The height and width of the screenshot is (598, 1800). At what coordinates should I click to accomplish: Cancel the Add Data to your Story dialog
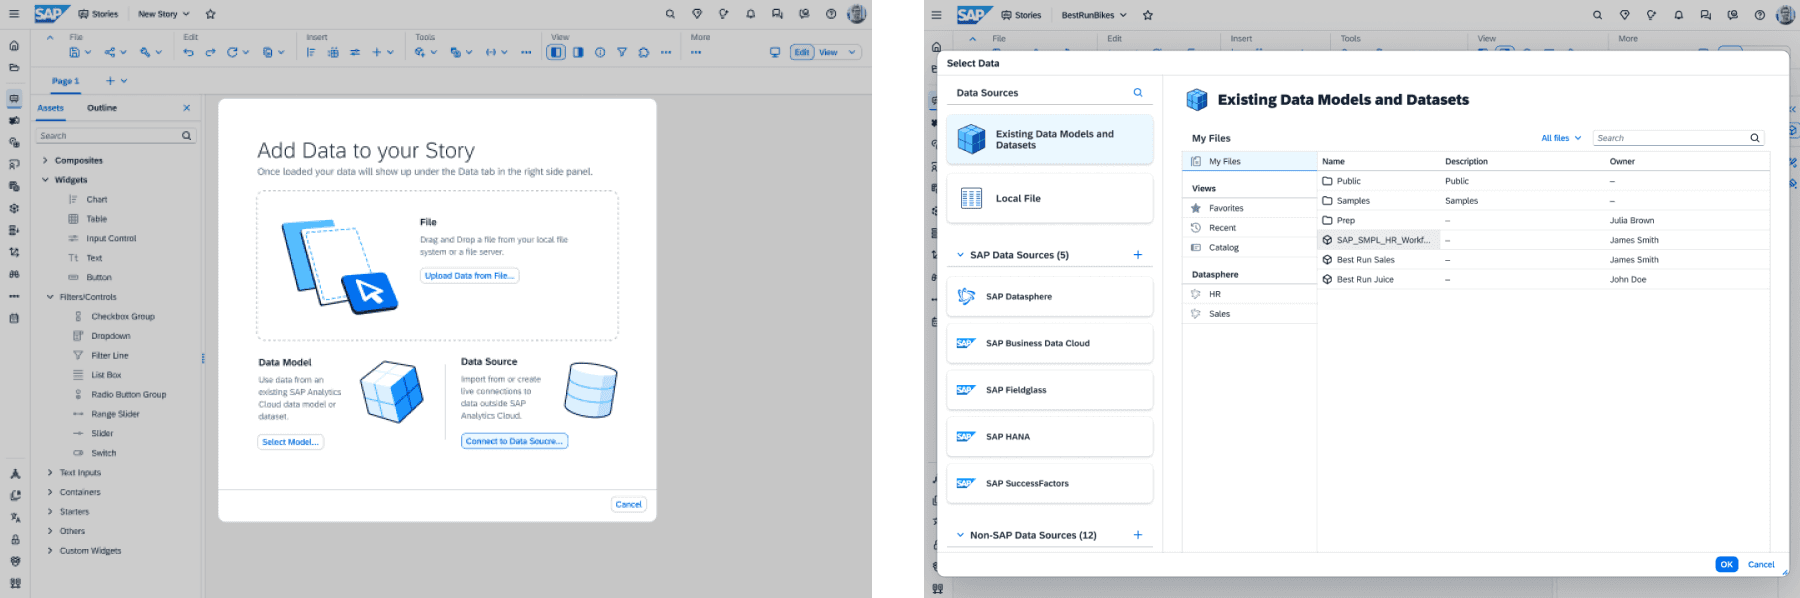628,505
